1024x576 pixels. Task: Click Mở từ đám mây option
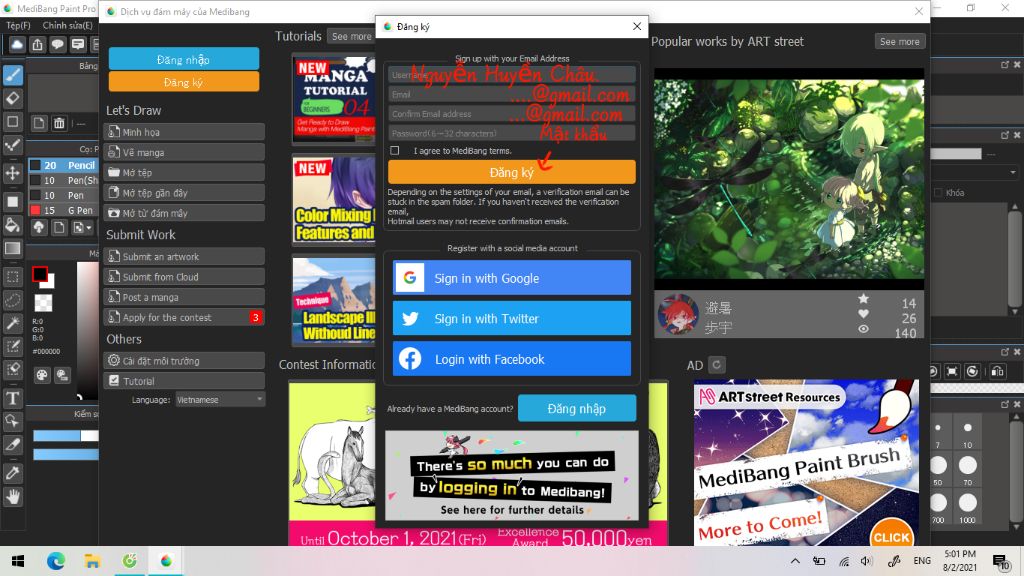[x=185, y=213]
